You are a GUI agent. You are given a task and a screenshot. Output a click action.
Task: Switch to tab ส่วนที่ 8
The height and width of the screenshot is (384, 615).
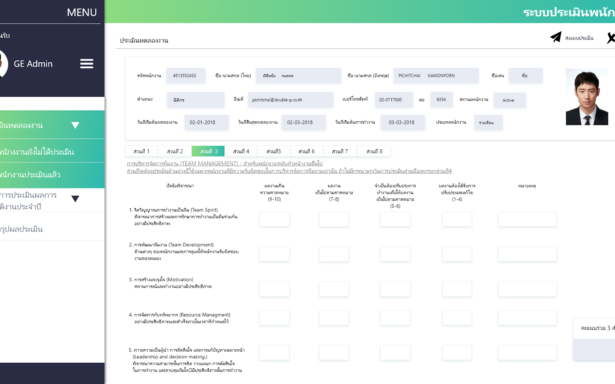click(x=374, y=151)
